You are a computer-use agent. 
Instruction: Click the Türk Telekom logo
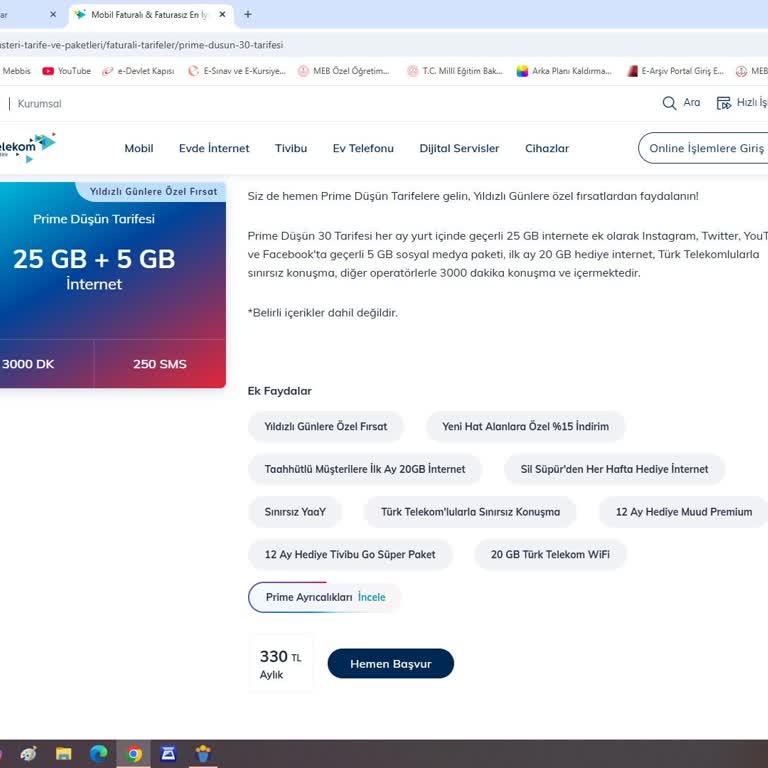pos(27,147)
